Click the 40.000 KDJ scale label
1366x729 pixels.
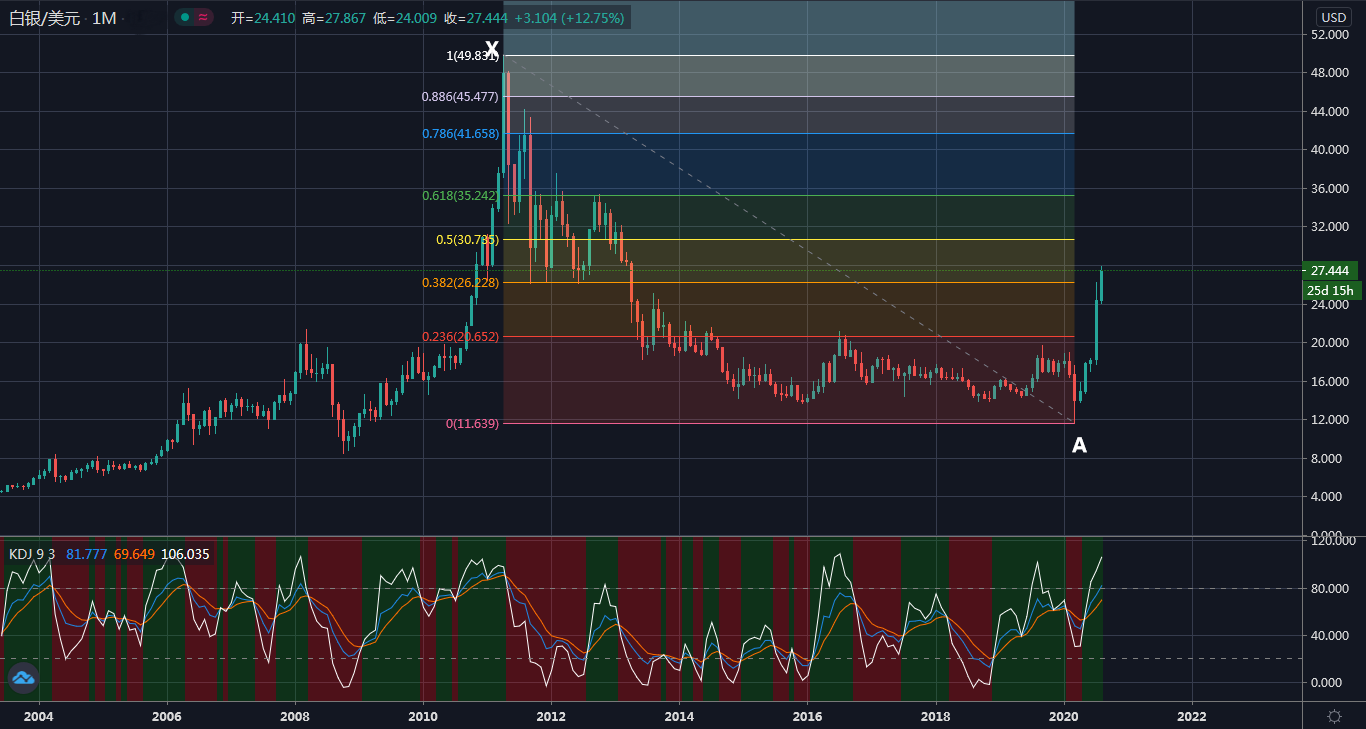pos(1331,635)
